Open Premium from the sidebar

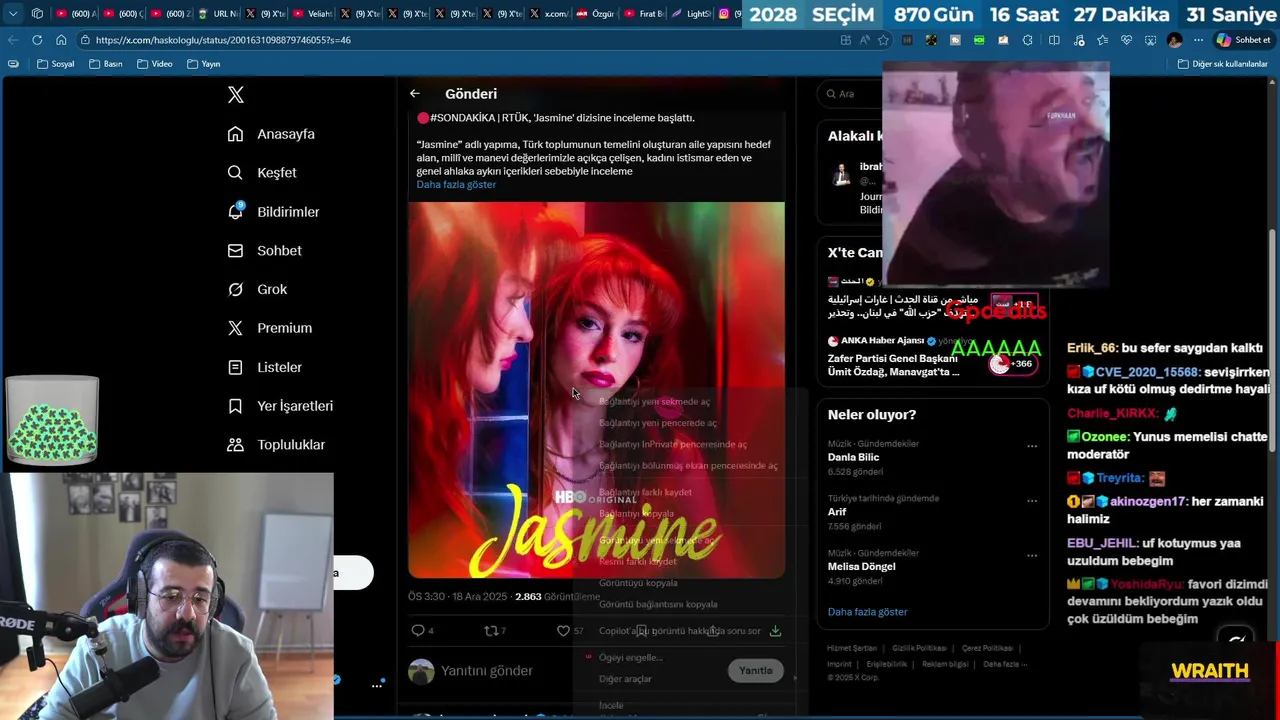(x=270, y=328)
